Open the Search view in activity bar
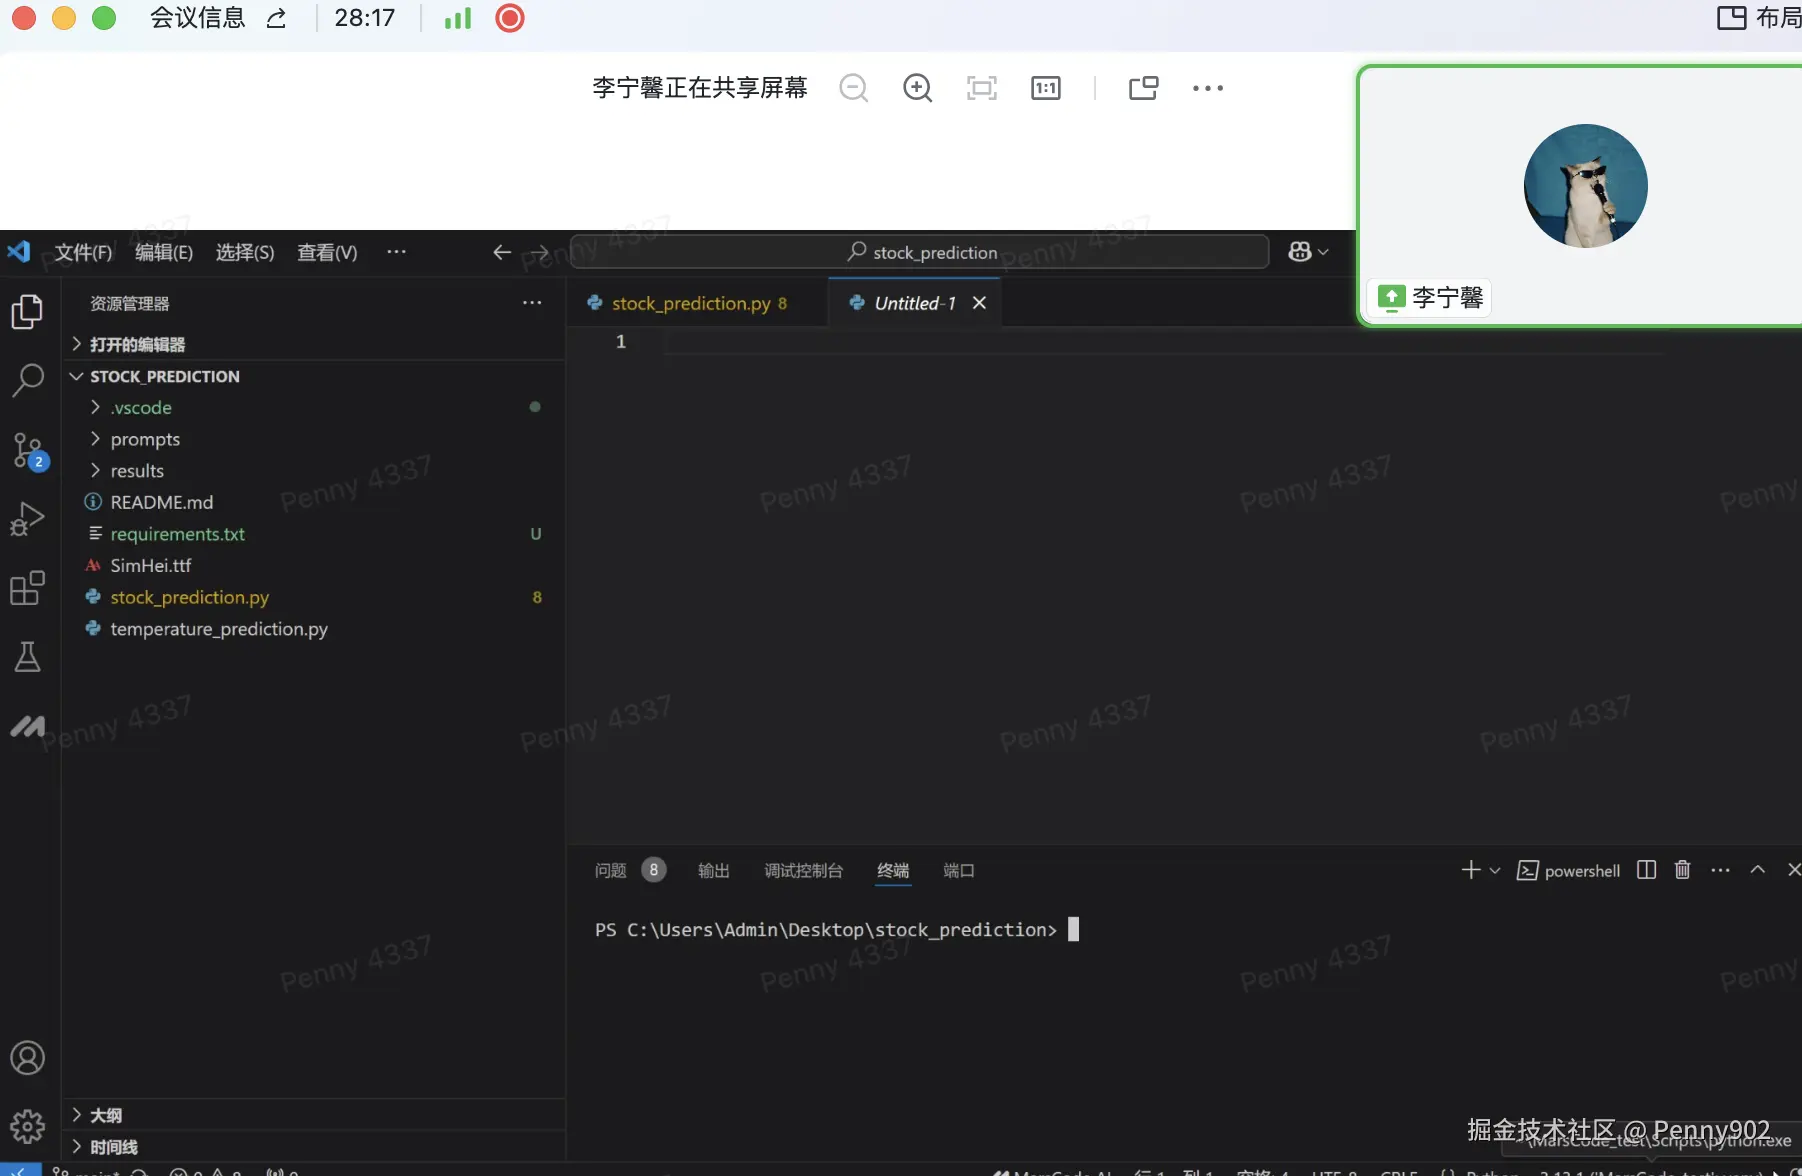 [27, 380]
